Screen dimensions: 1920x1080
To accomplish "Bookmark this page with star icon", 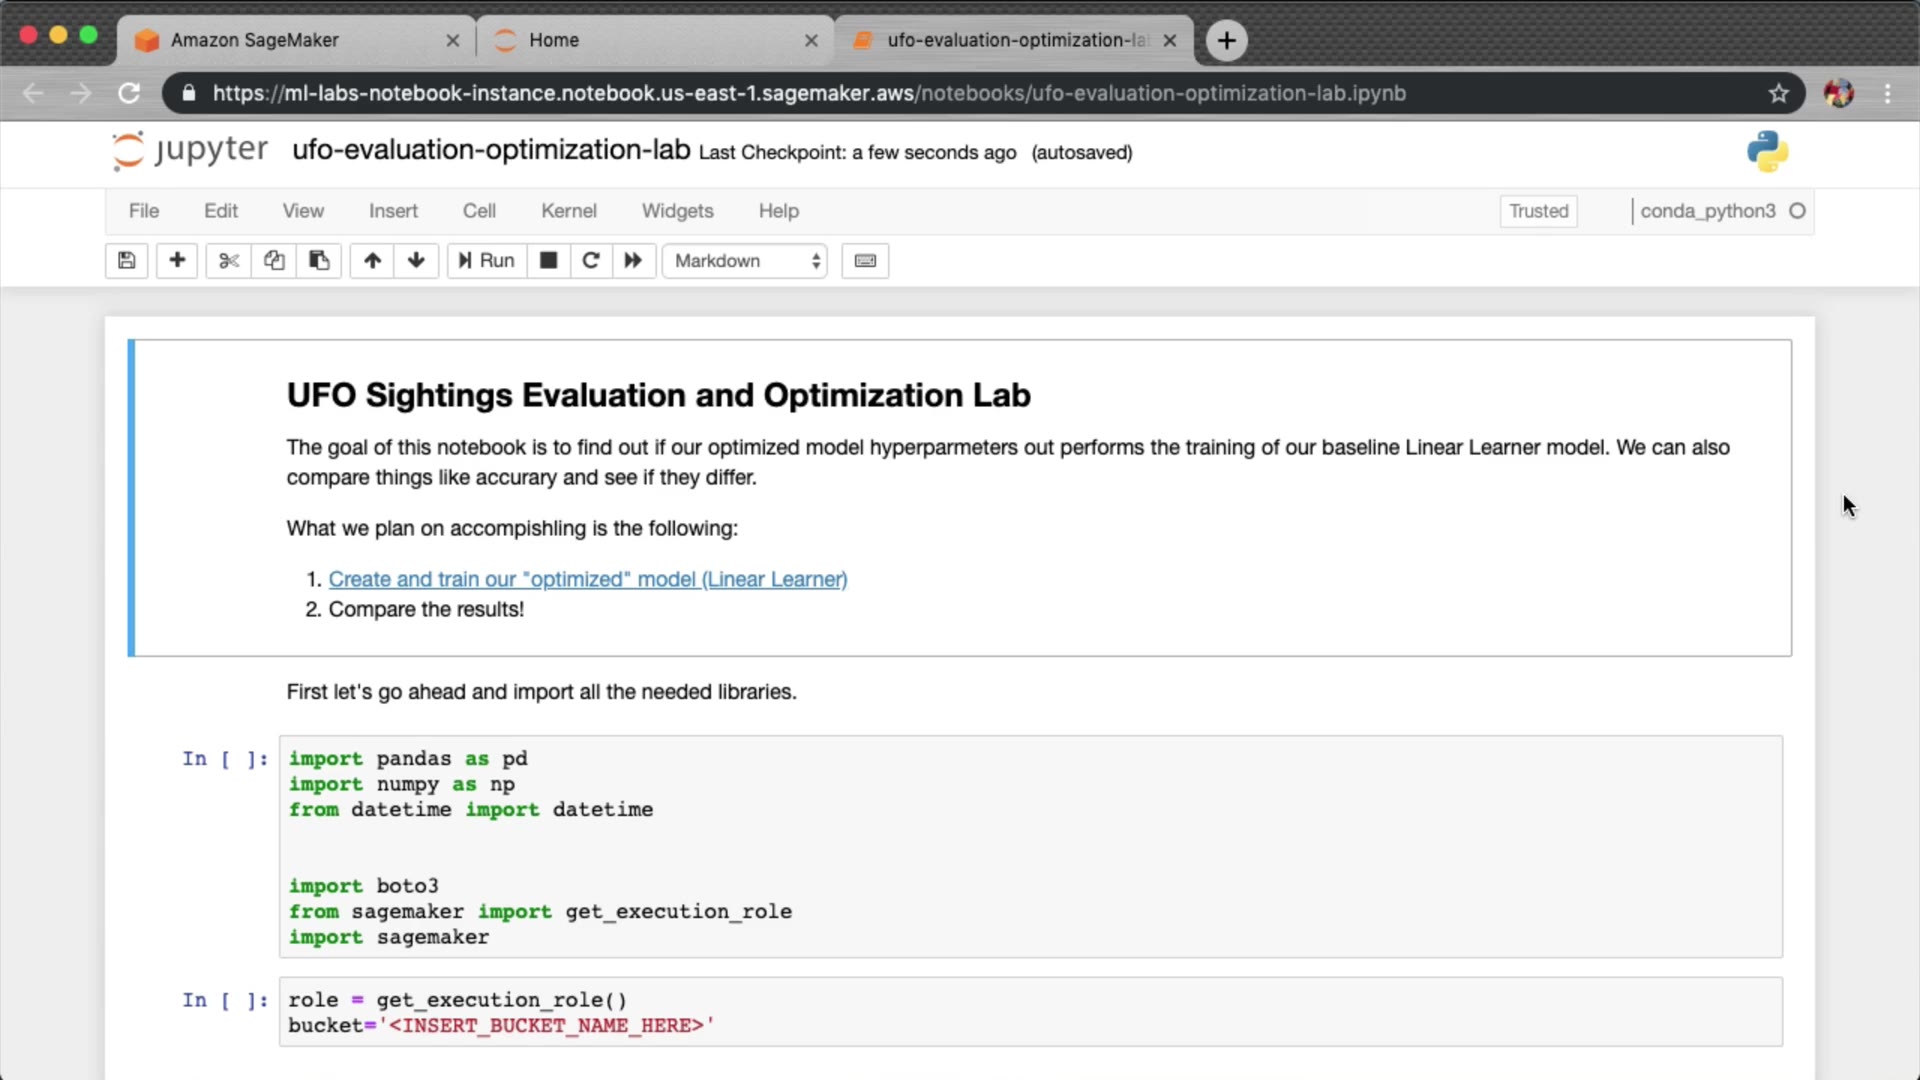I will click(x=1778, y=94).
